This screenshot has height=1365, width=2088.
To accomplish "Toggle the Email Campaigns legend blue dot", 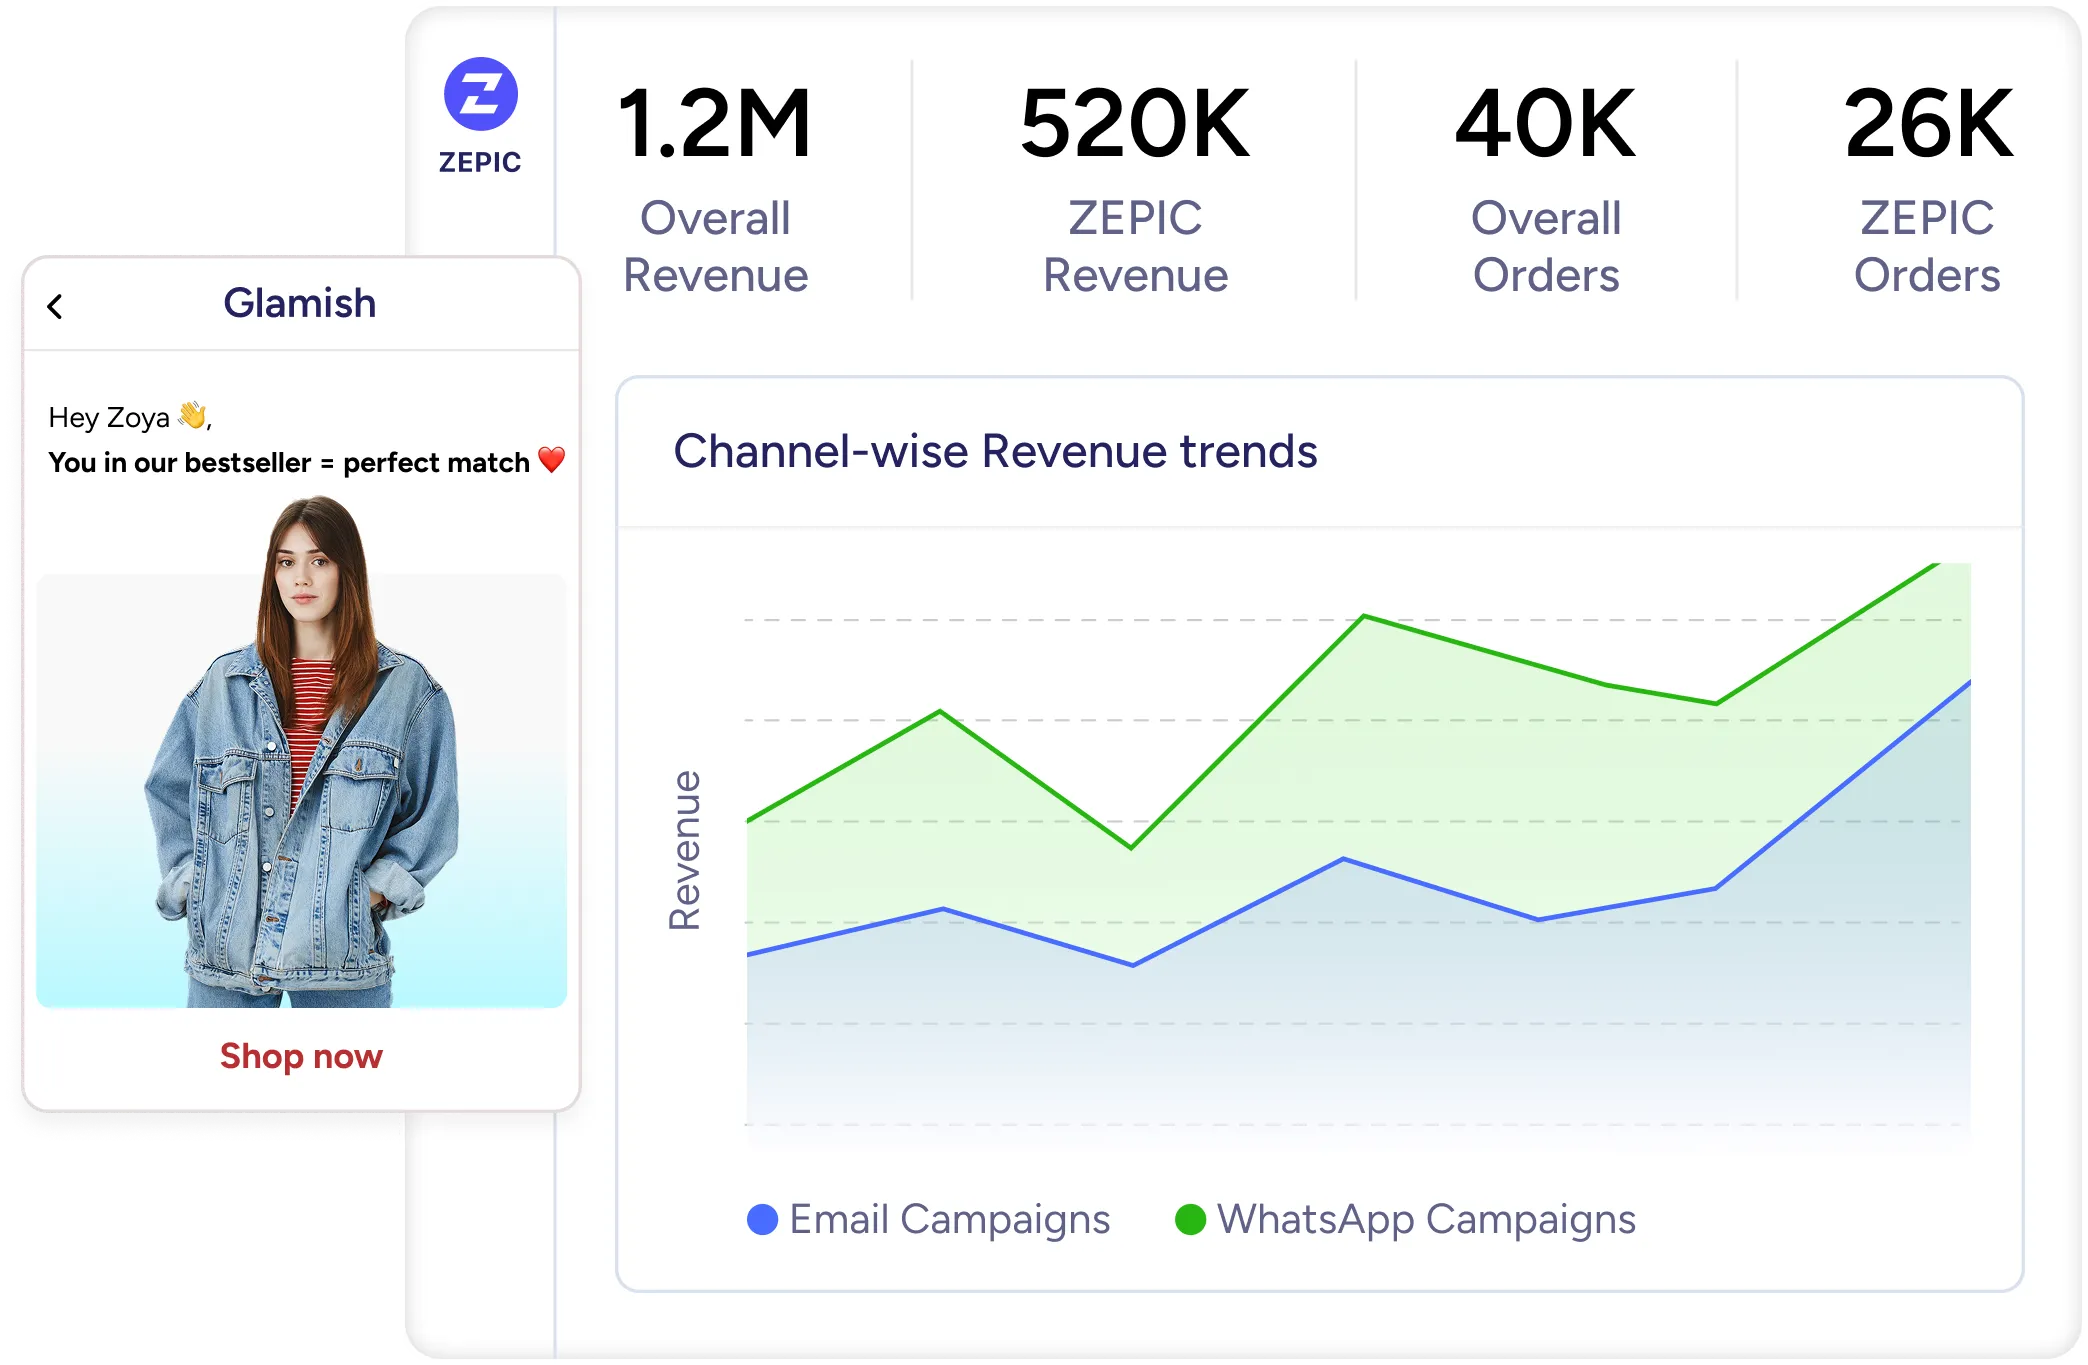I will (763, 1219).
